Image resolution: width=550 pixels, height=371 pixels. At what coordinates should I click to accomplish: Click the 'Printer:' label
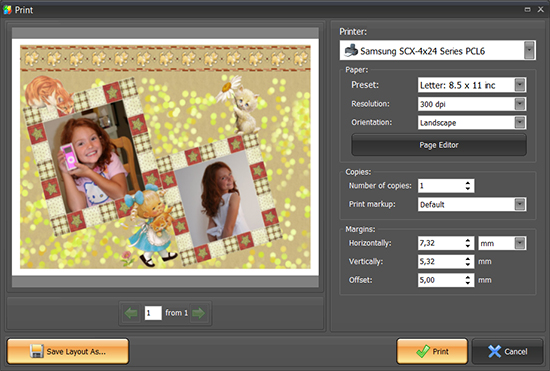click(x=353, y=32)
